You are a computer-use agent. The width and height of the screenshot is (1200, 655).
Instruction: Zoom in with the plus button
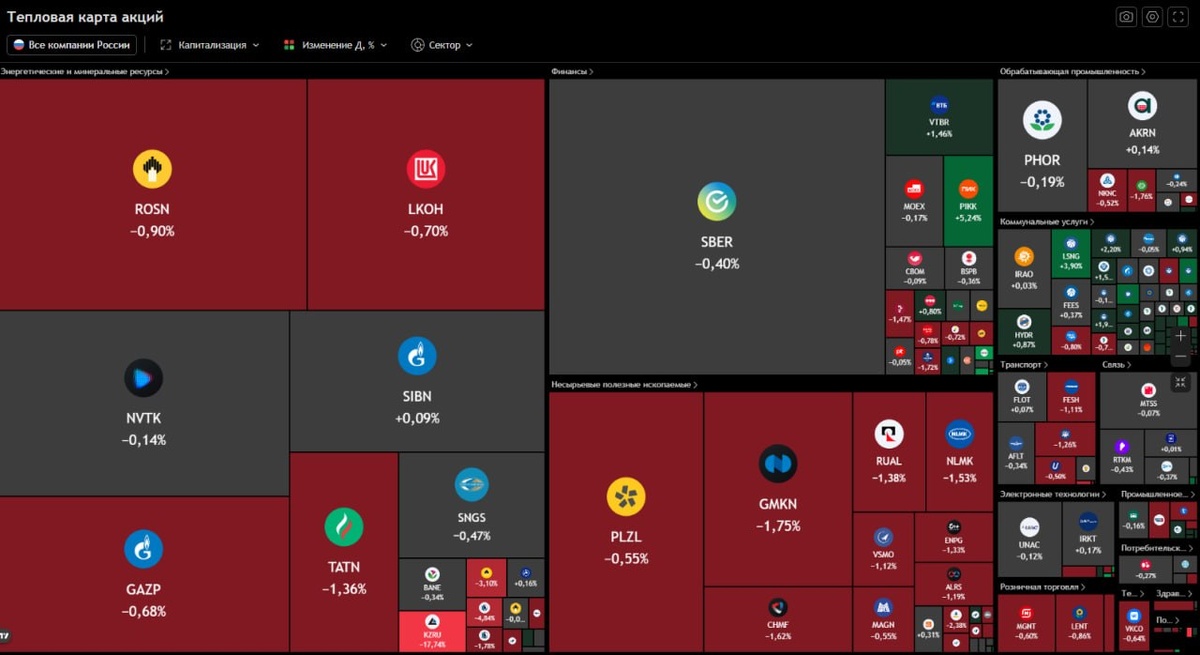(x=1181, y=336)
